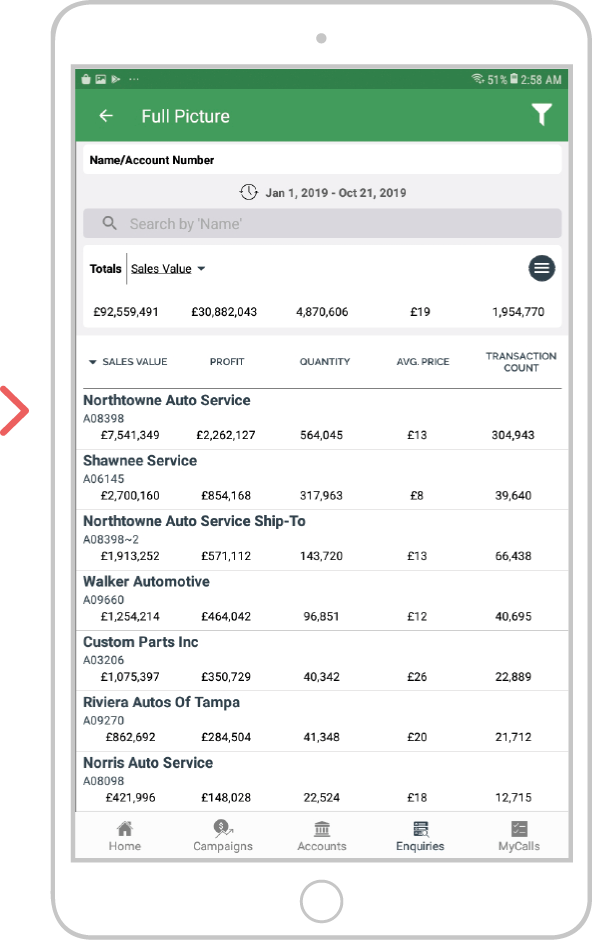Go to the Home tab icon
Viewport: 592px width, 940px height.
click(125, 828)
